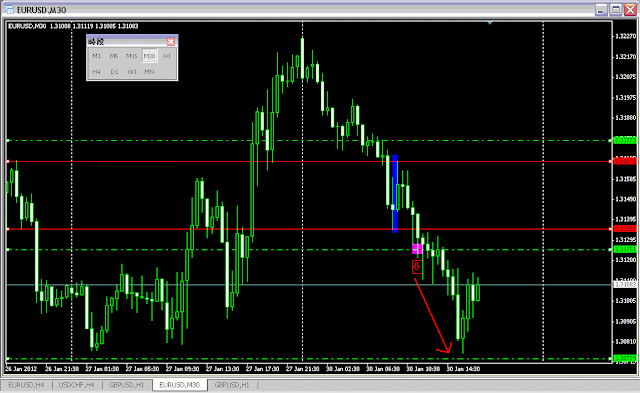Click the red 1.31351 price label
This screenshot has height=393, width=640.
click(x=625, y=229)
